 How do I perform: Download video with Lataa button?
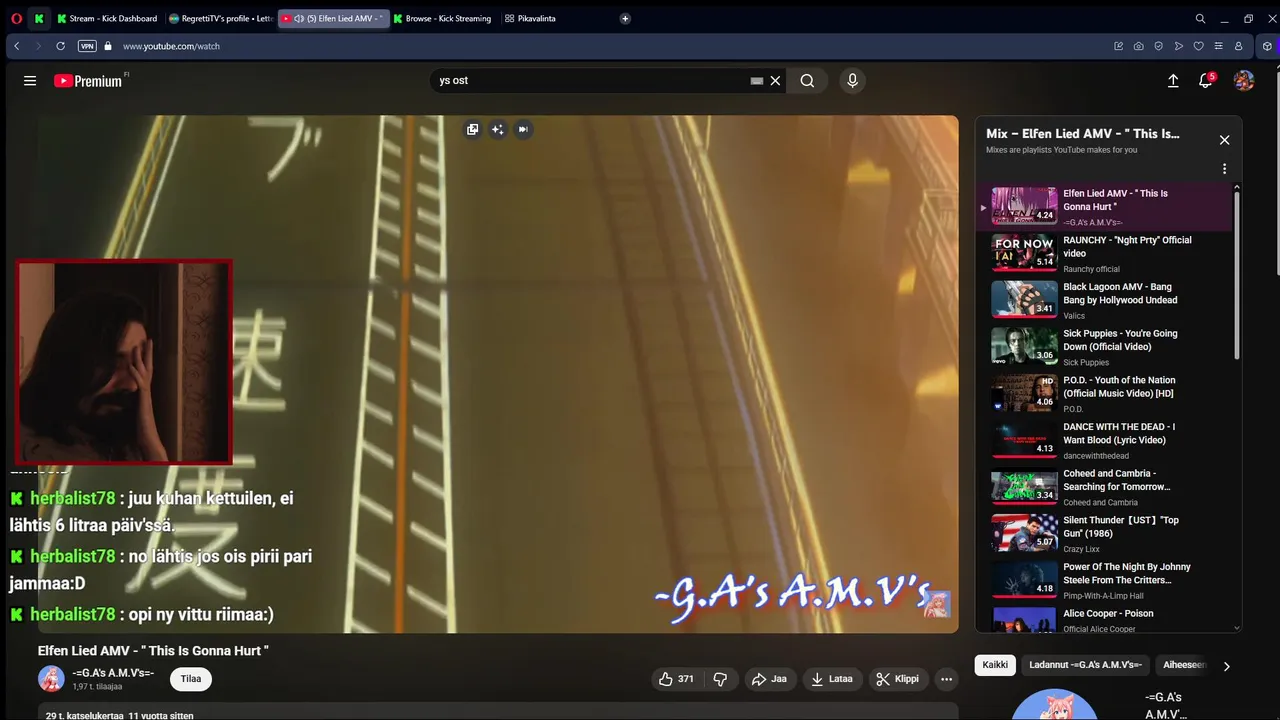pyautogui.click(x=832, y=679)
